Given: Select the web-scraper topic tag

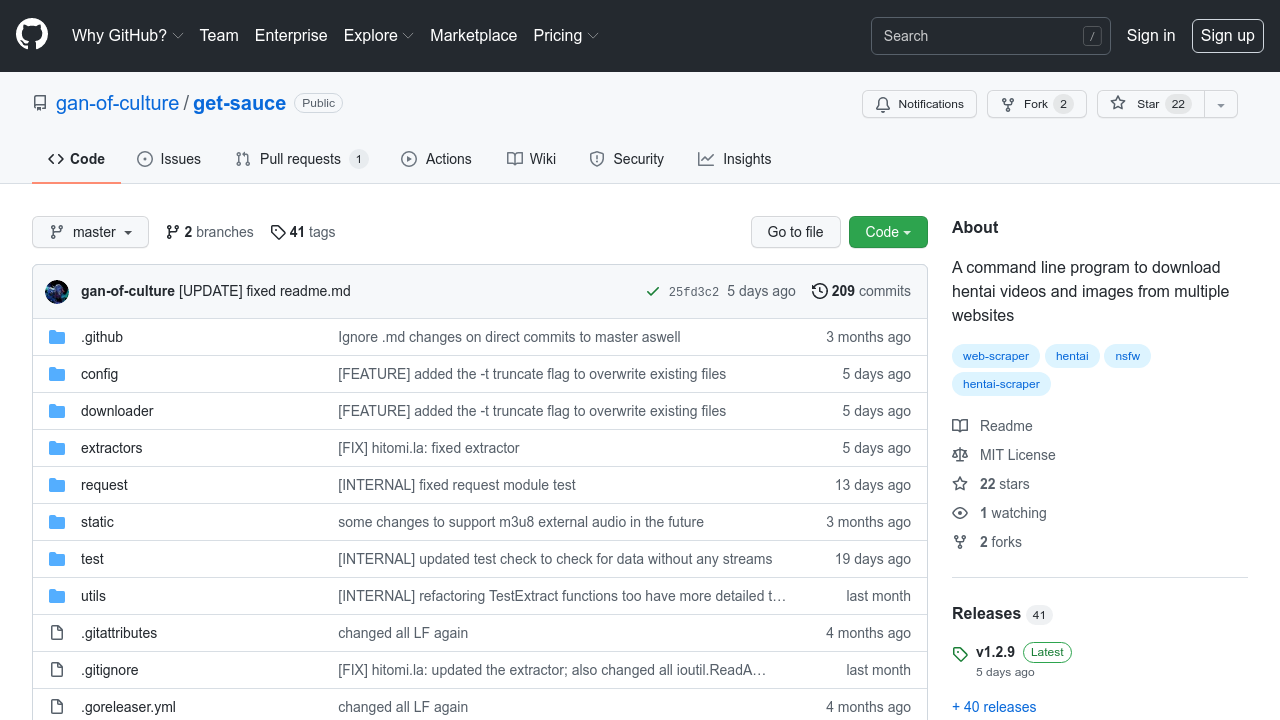Looking at the screenshot, I should 996,356.
